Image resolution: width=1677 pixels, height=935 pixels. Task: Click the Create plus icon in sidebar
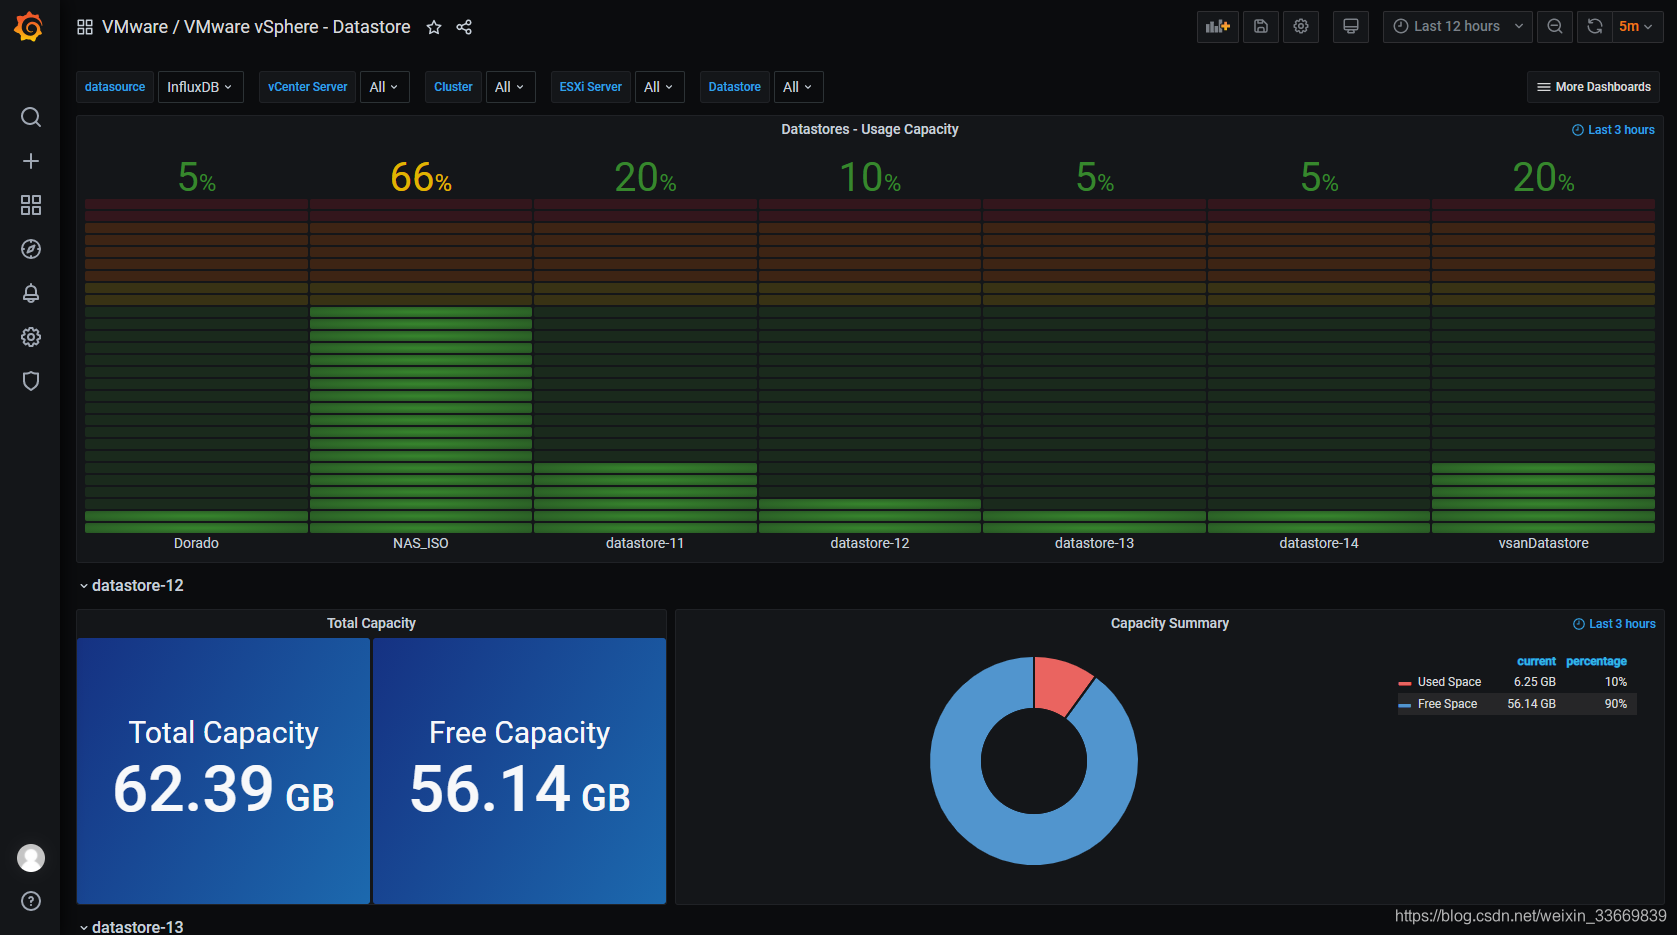31,161
